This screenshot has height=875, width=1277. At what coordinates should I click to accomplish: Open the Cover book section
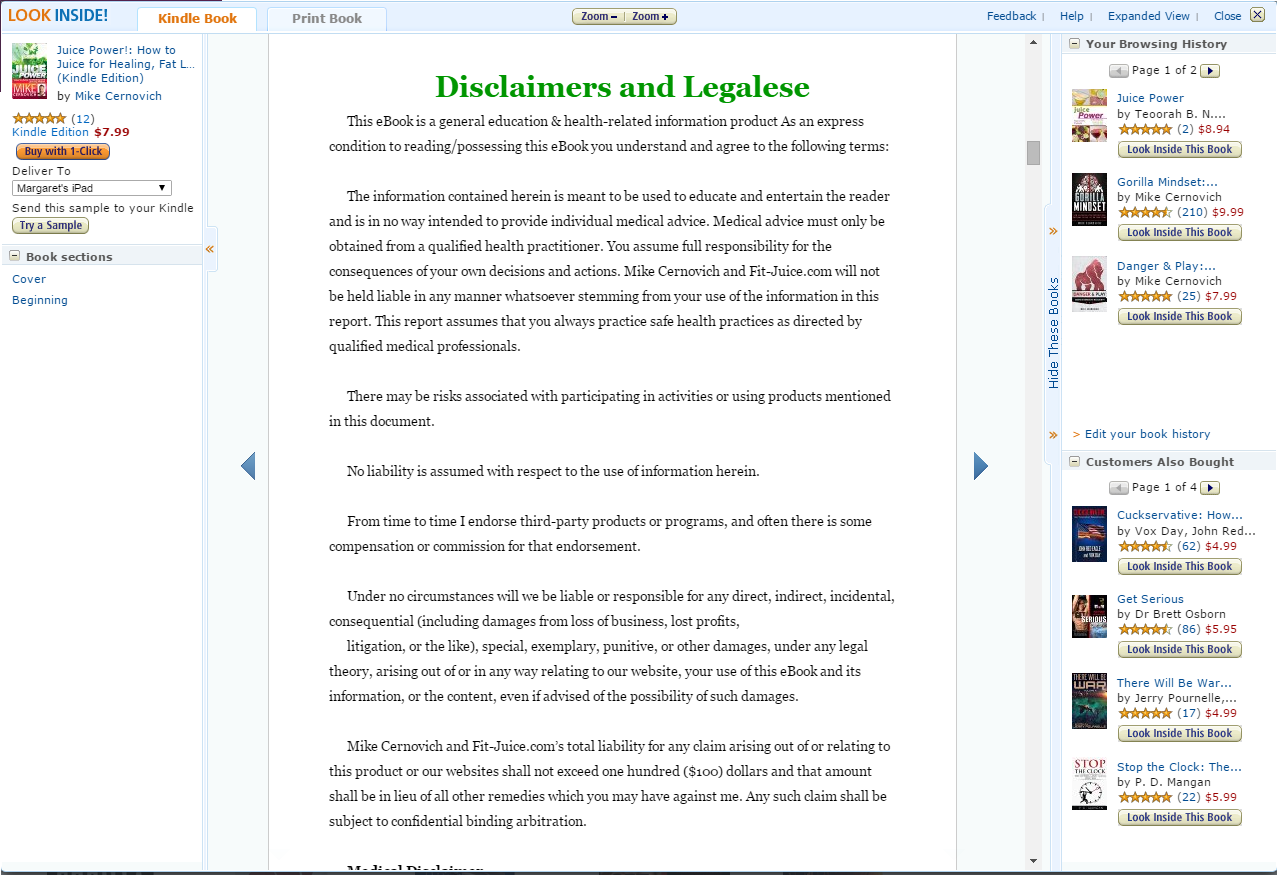(29, 280)
